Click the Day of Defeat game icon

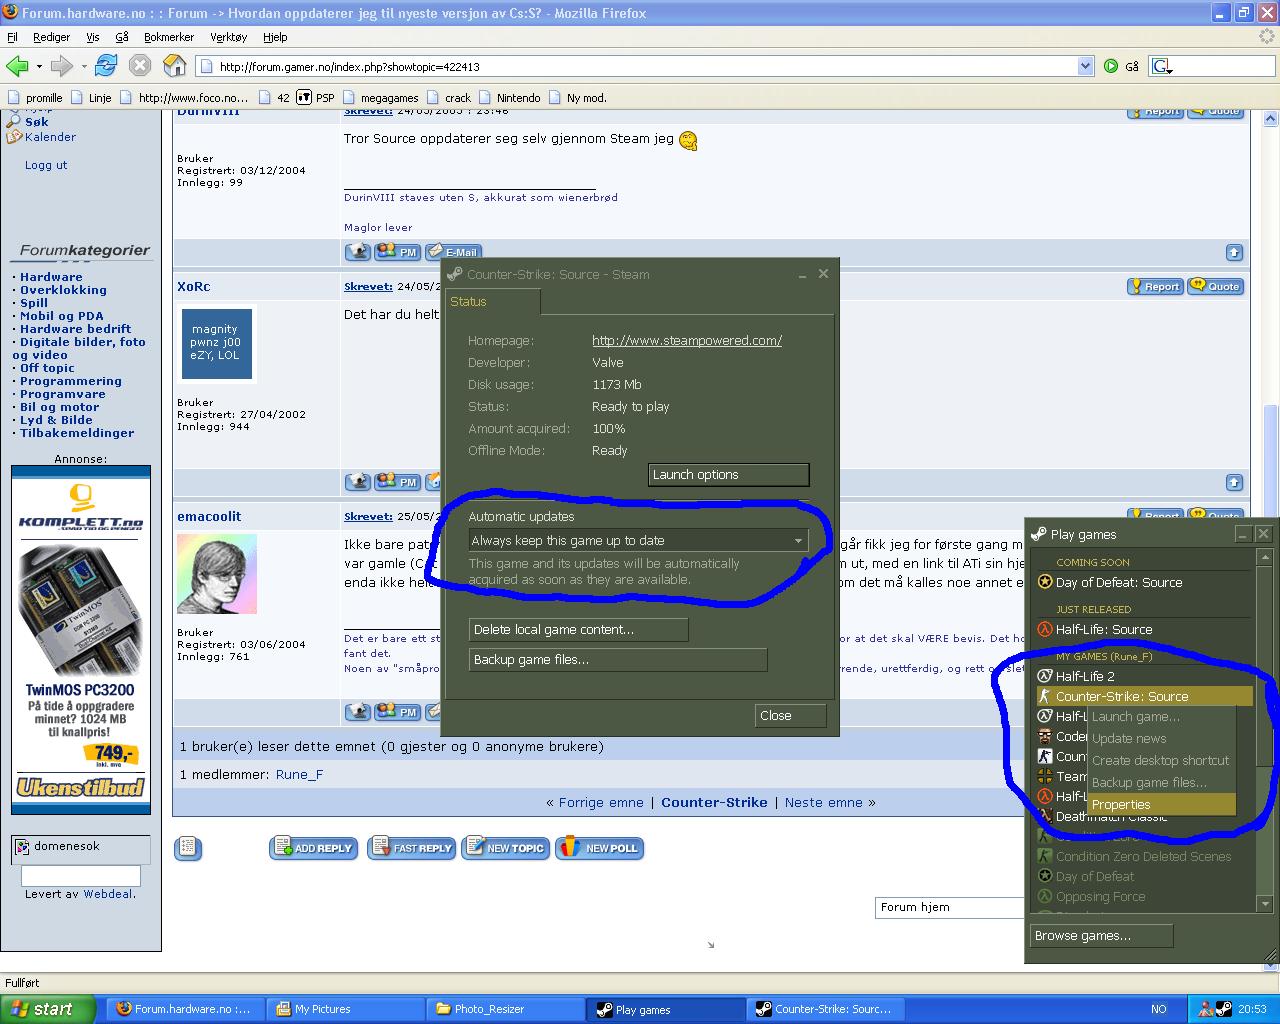coord(1045,876)
